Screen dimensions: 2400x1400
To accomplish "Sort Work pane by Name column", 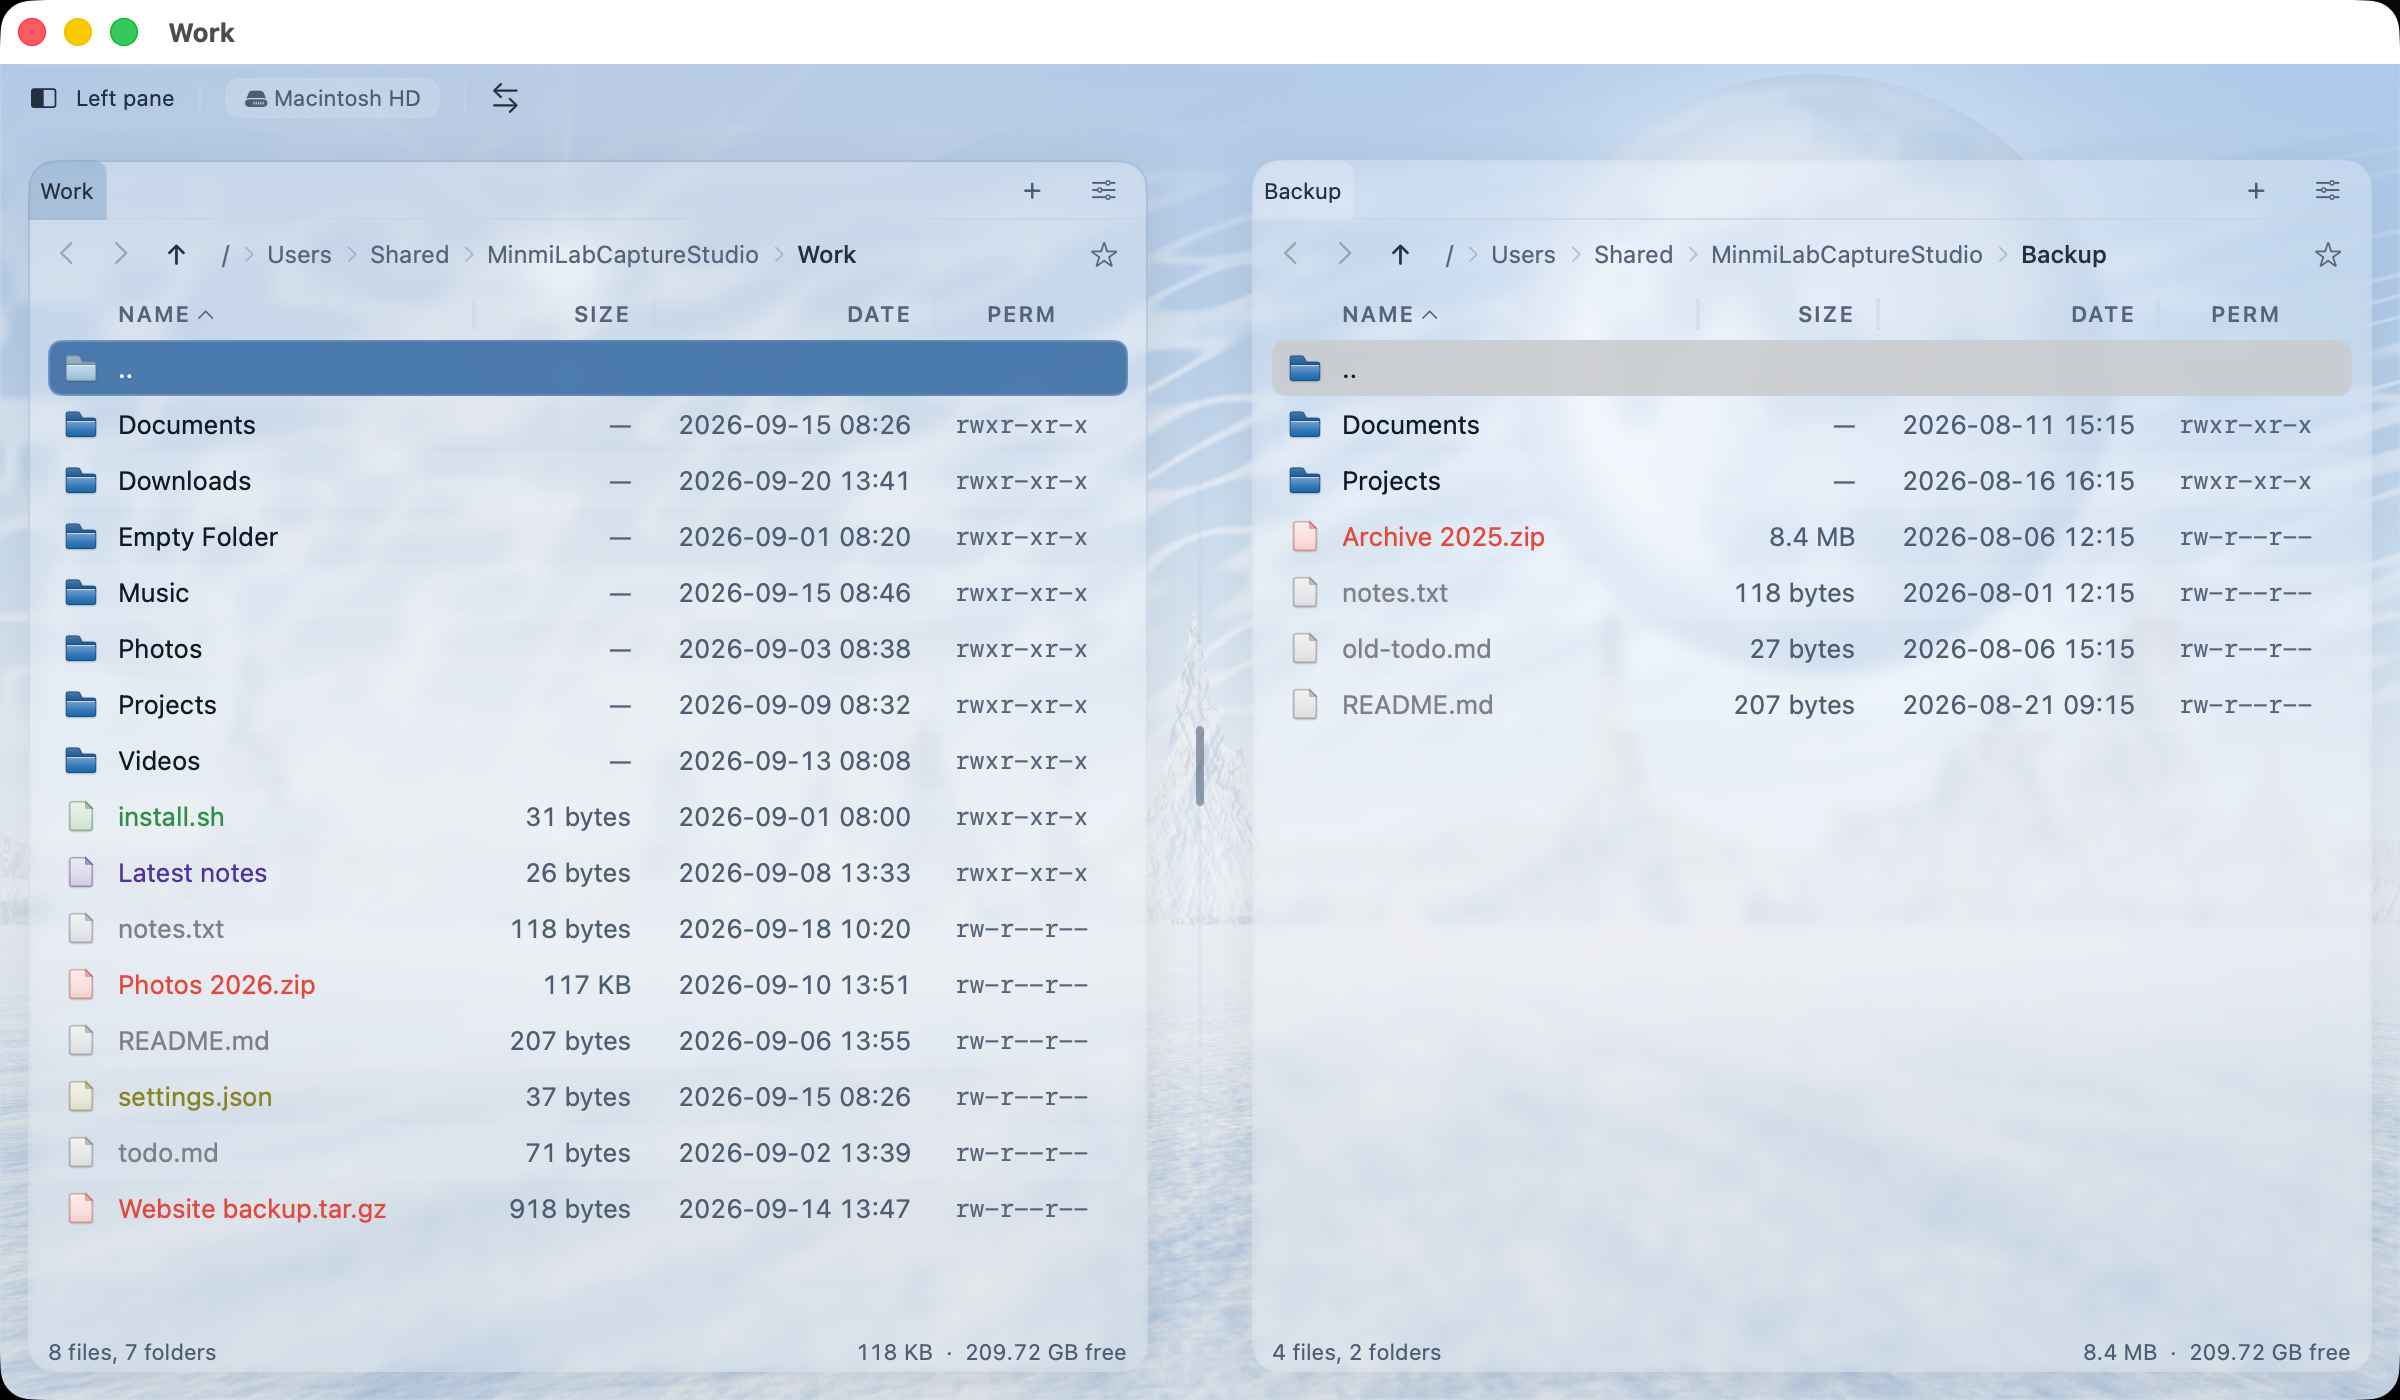I will 166,315.
